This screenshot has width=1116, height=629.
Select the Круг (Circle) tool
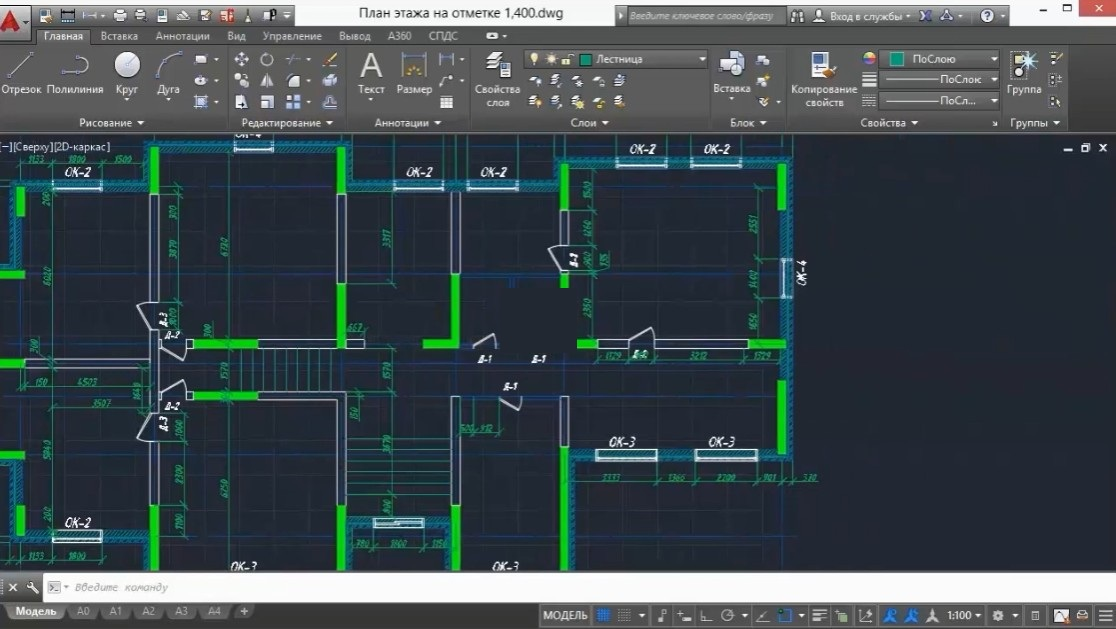pos(127,73)
